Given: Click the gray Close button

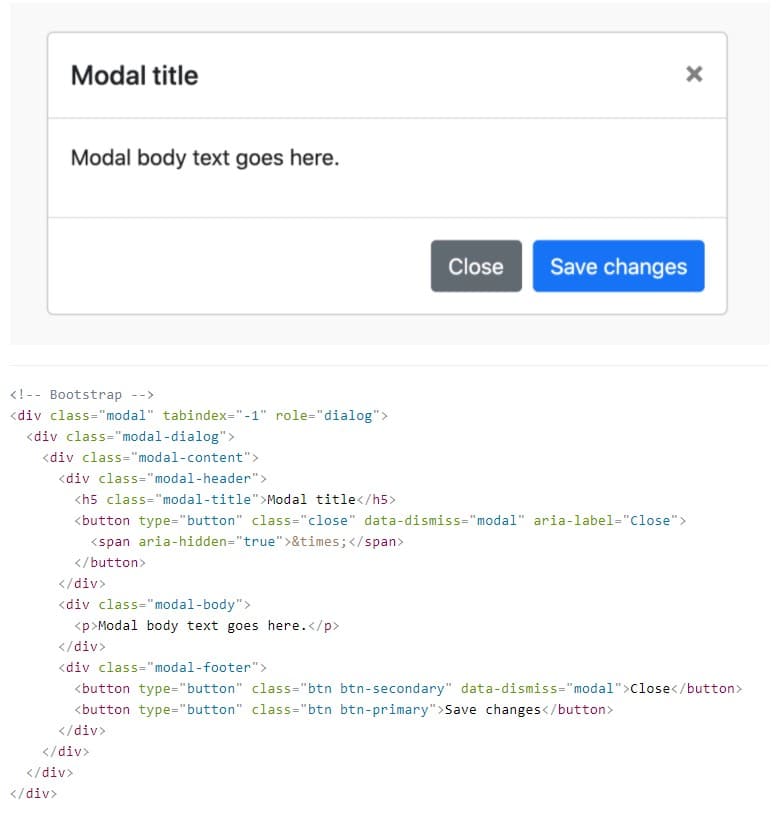Looking at the screenshot, I should 476,266.
